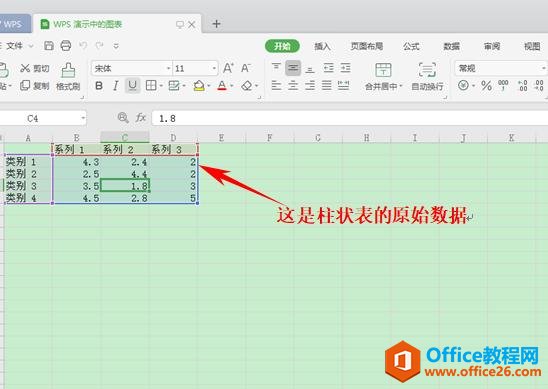Open the Formulas (公式) ribbon tab

point(411,46)
